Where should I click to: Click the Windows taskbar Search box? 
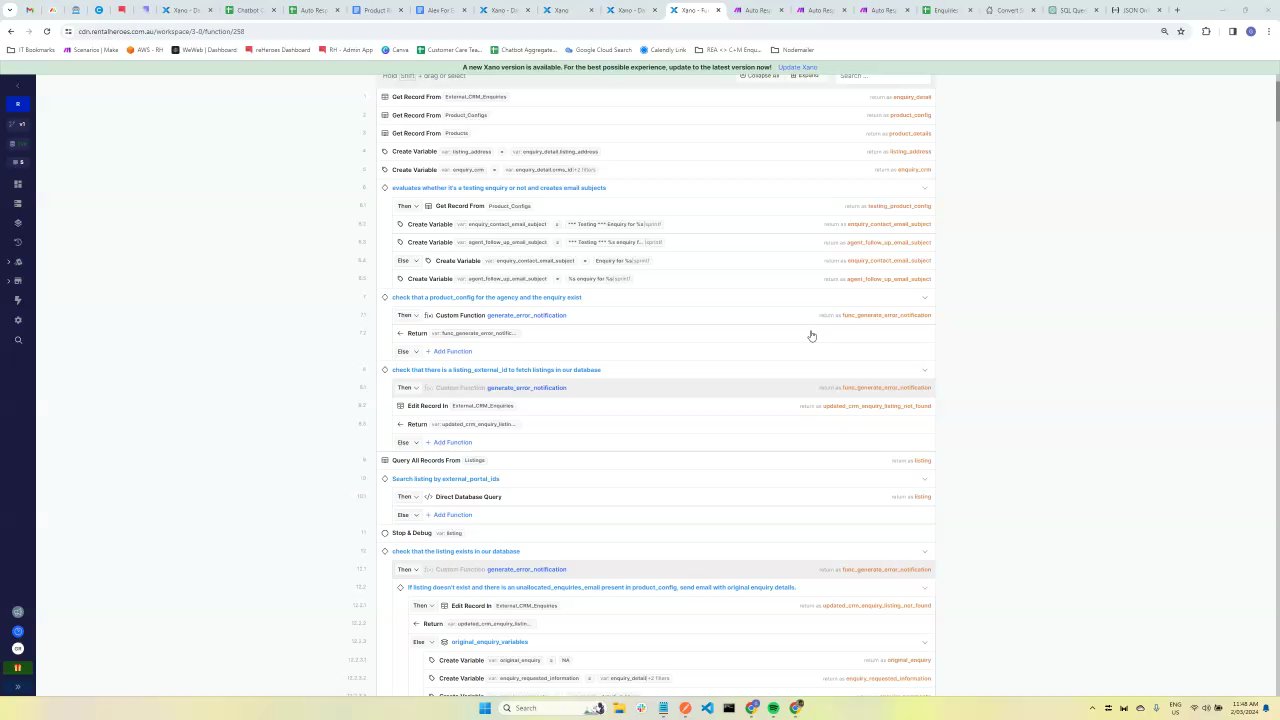(552, 708)
